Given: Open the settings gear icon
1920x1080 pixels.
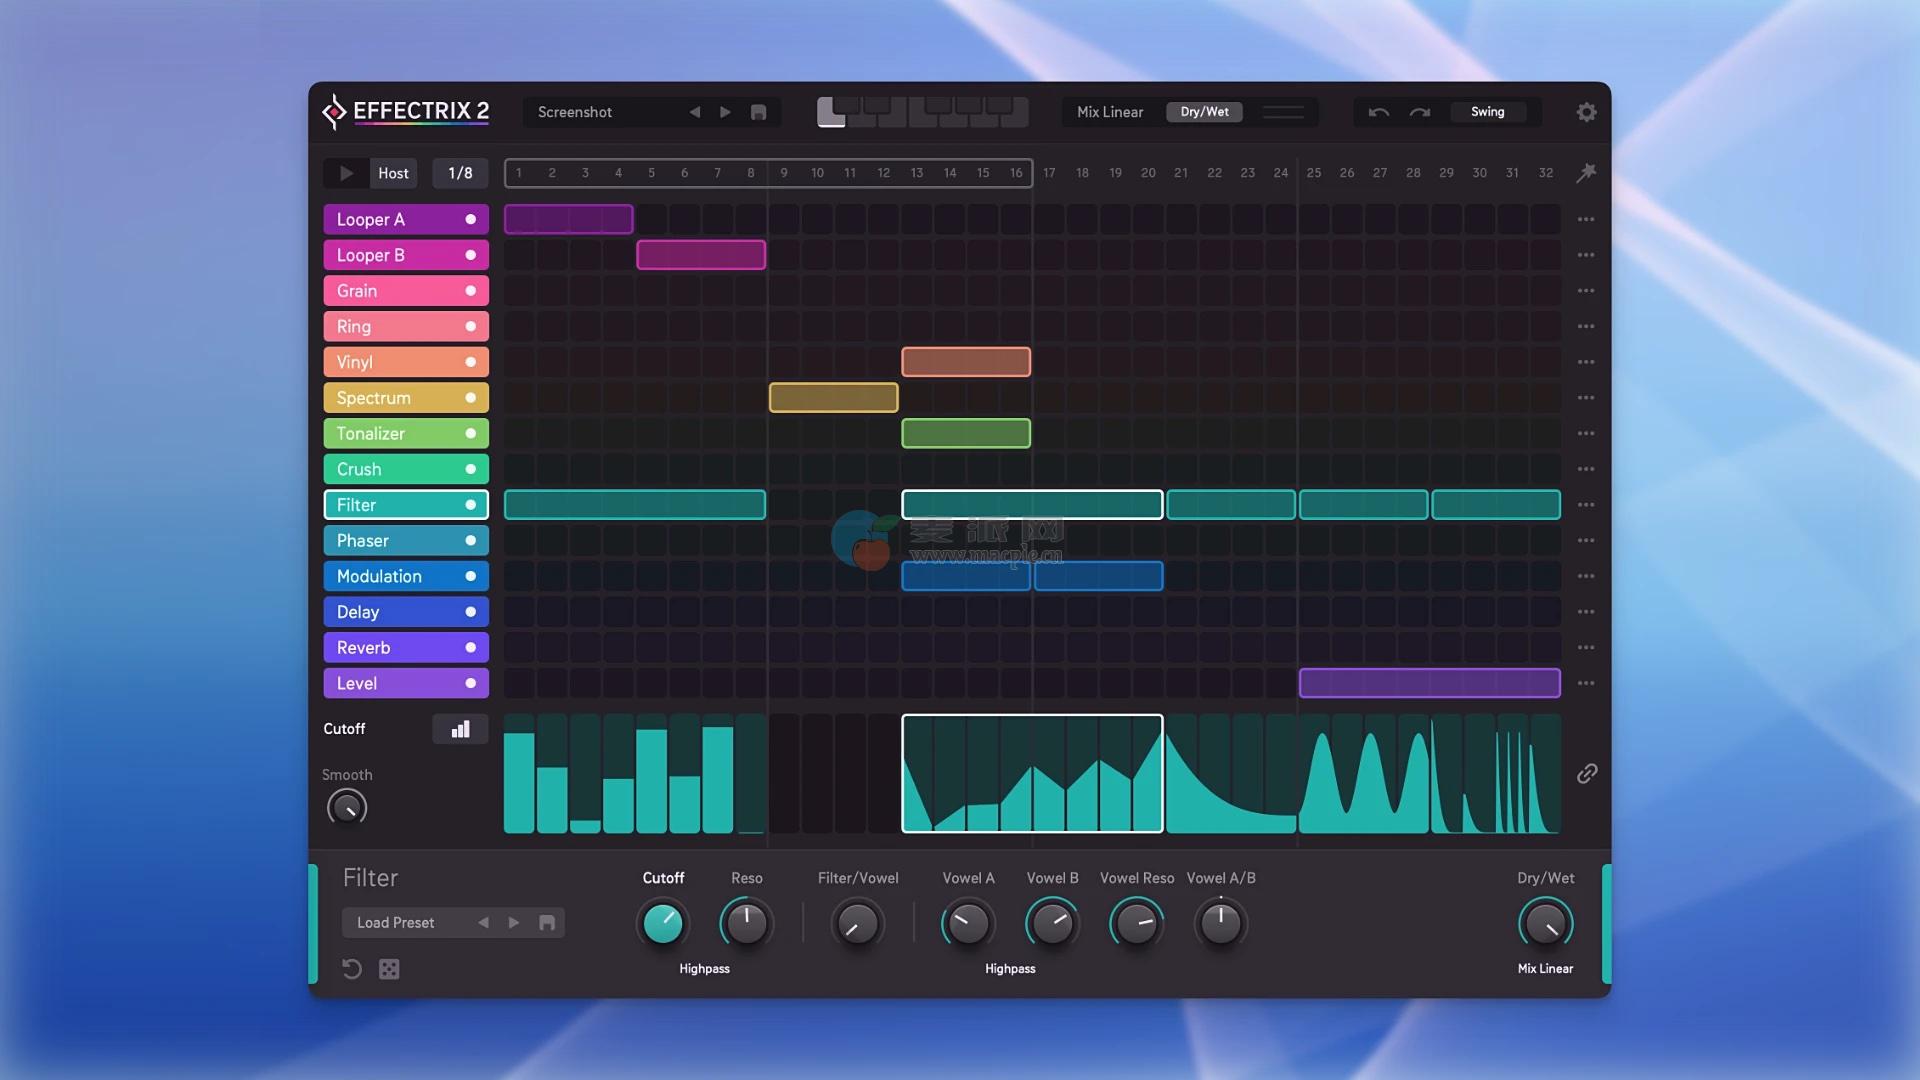Looking at the screenshot, I should point(1586,112).
